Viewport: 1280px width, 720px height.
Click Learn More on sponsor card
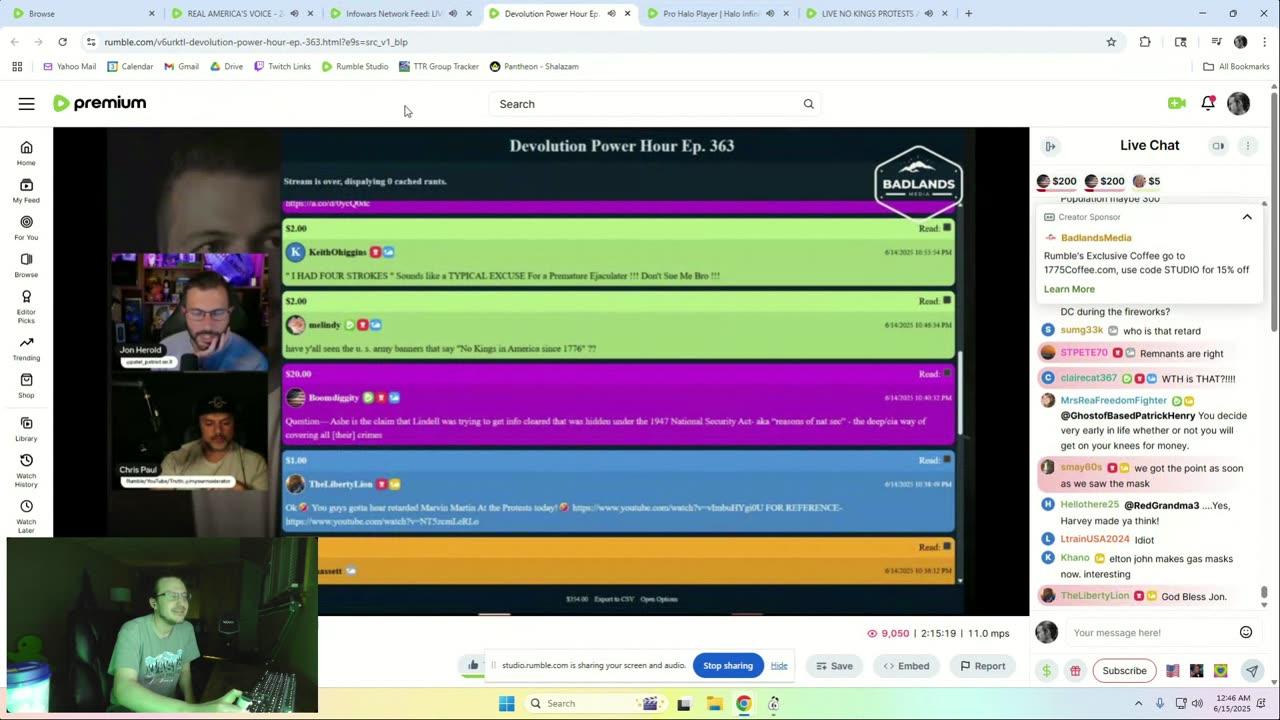[1069, 289]
